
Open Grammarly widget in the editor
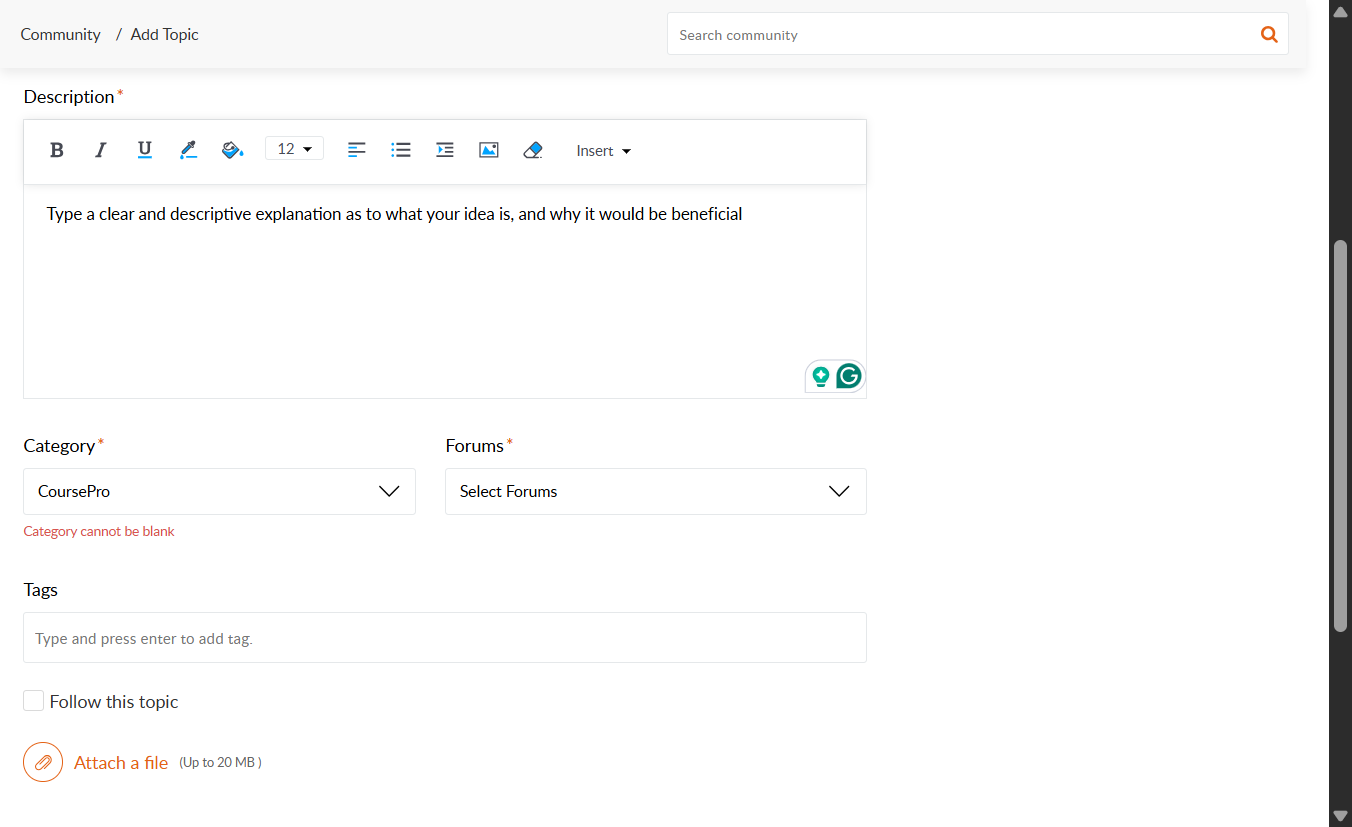point(849,376)
